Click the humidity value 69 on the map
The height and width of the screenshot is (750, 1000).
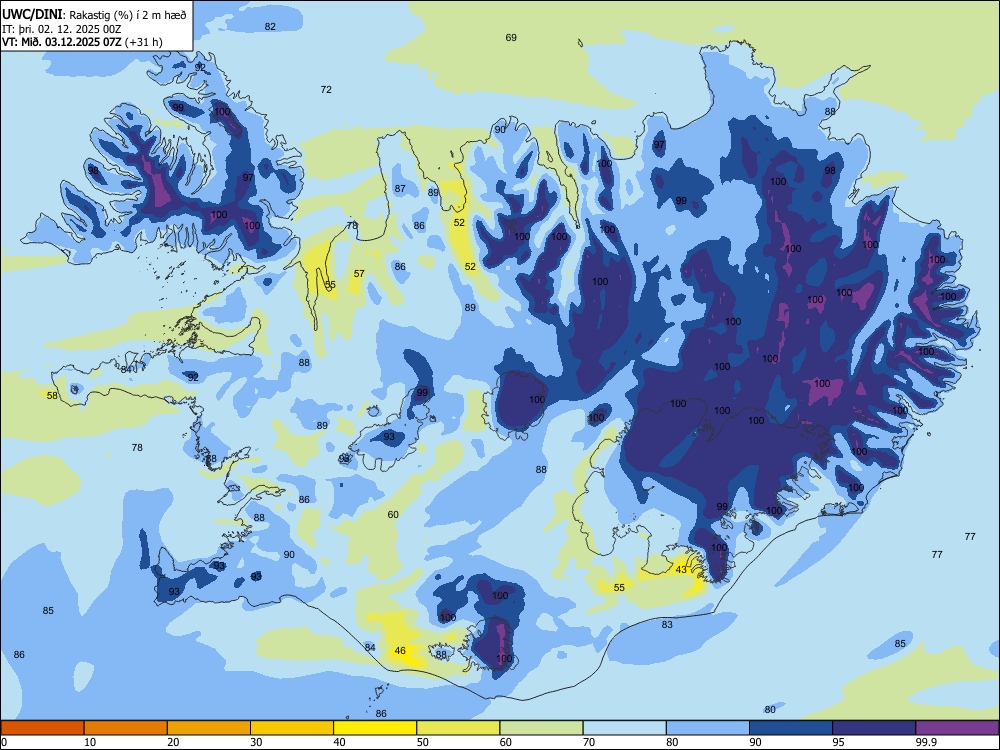coord(511,38)
